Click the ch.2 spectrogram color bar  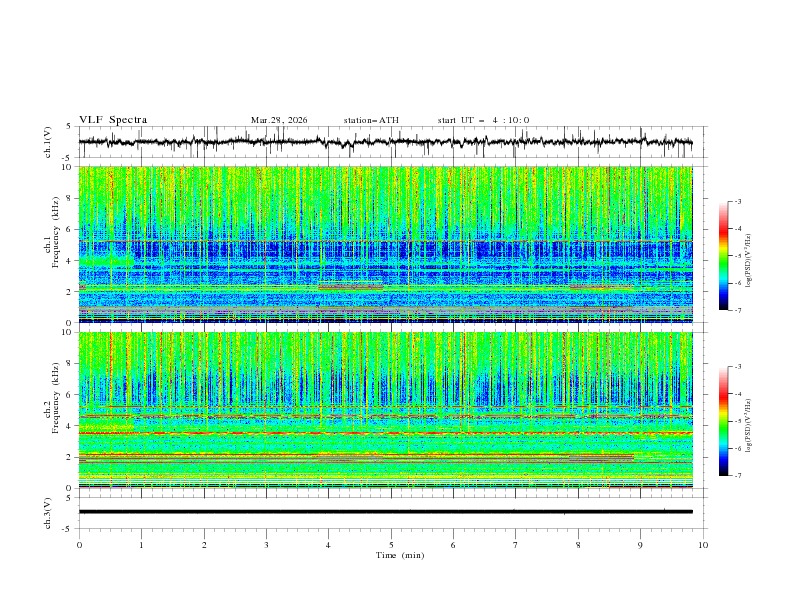(x=723, y=421)
